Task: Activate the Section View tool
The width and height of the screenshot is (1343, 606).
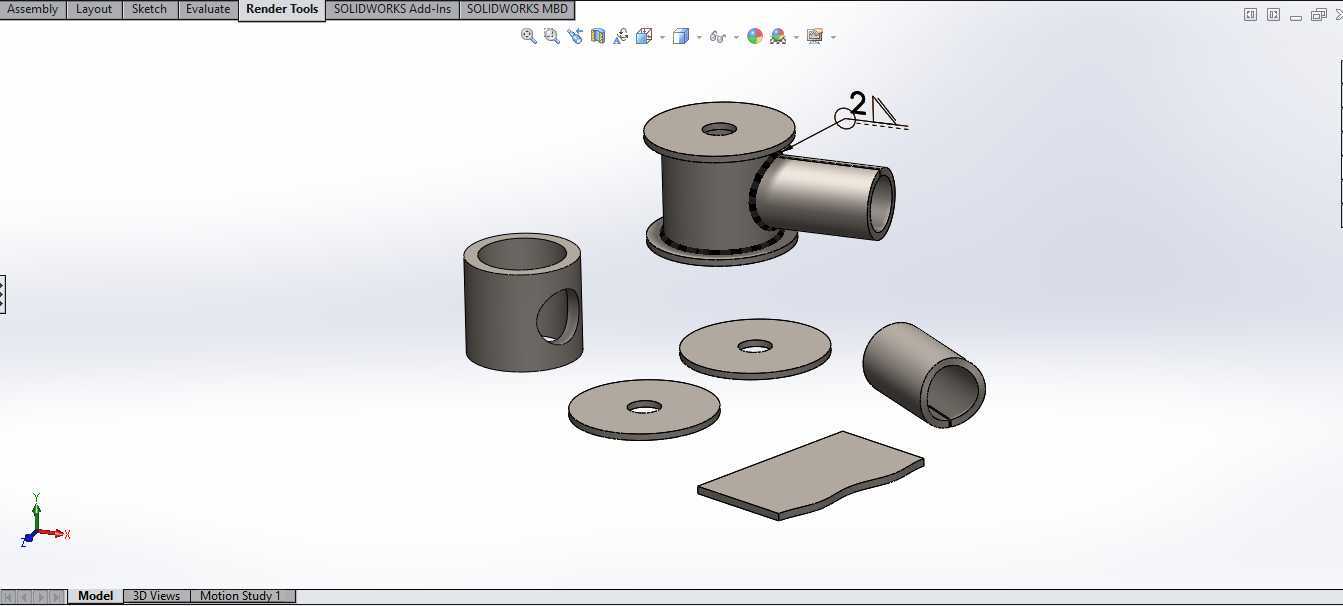Action: (598, 36)
